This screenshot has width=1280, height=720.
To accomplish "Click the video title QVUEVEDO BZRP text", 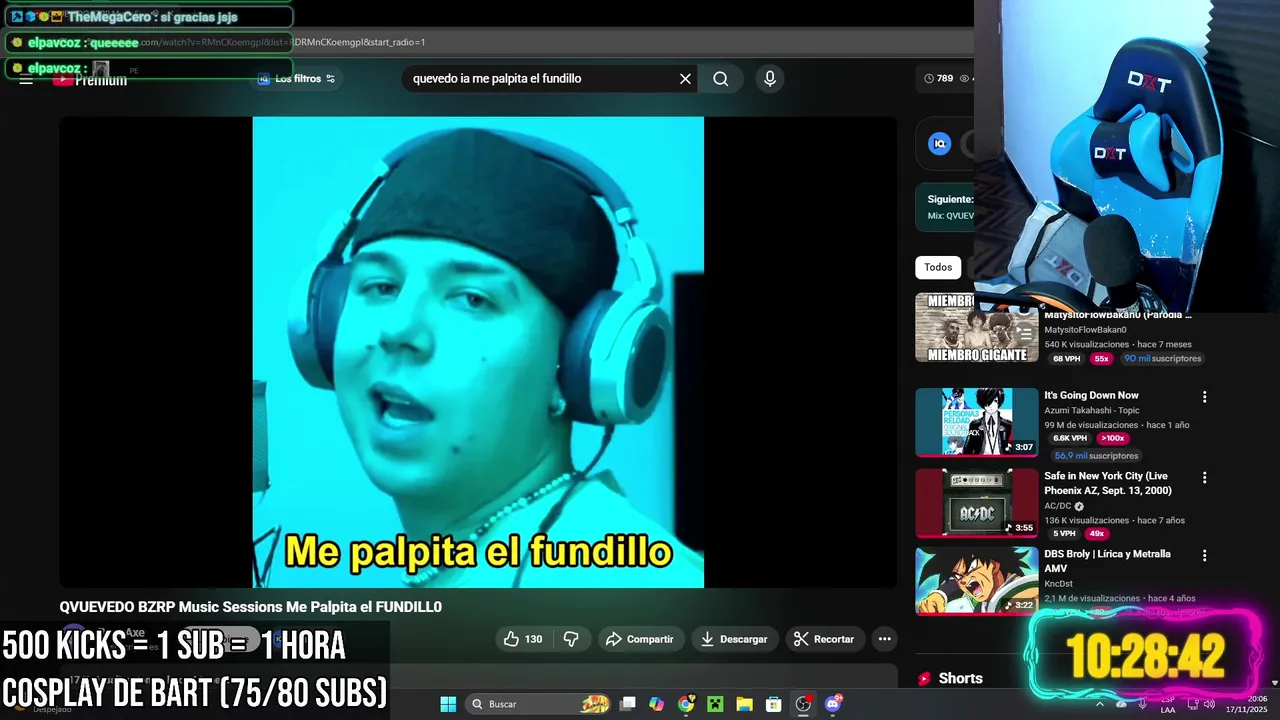I will (250, 607).
